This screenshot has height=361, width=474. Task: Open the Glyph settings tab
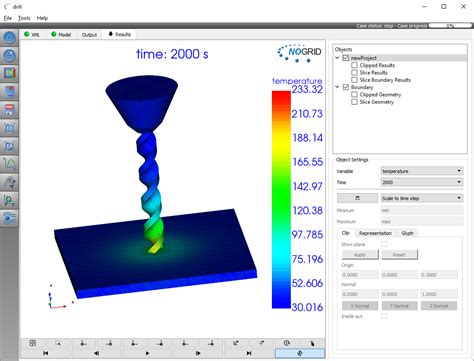[407, 233]
